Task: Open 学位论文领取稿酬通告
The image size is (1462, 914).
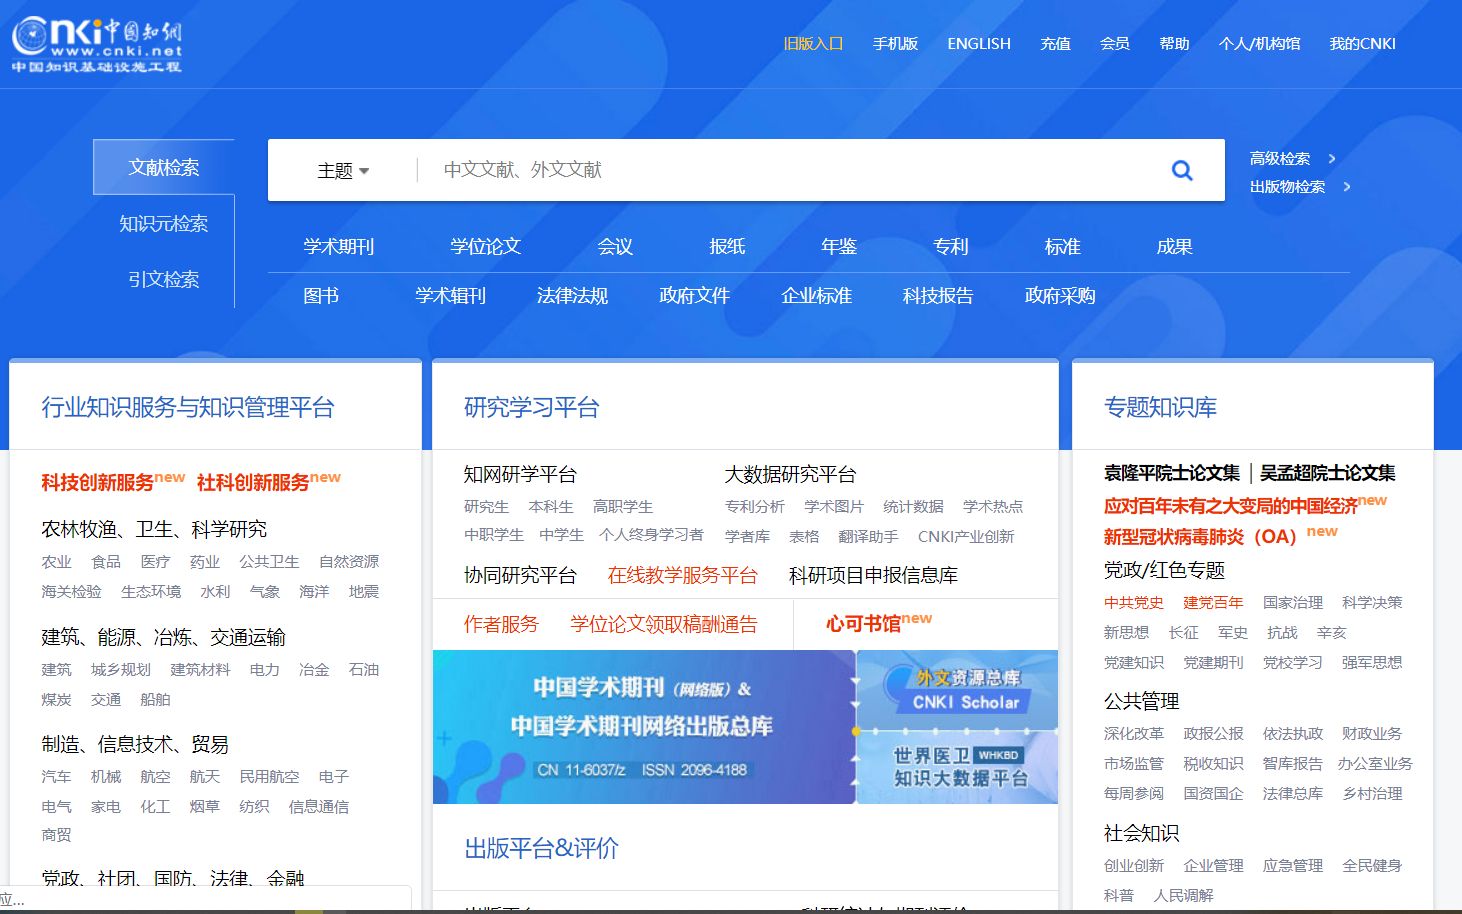Action: pyautogui.click(x=664, y=624)
